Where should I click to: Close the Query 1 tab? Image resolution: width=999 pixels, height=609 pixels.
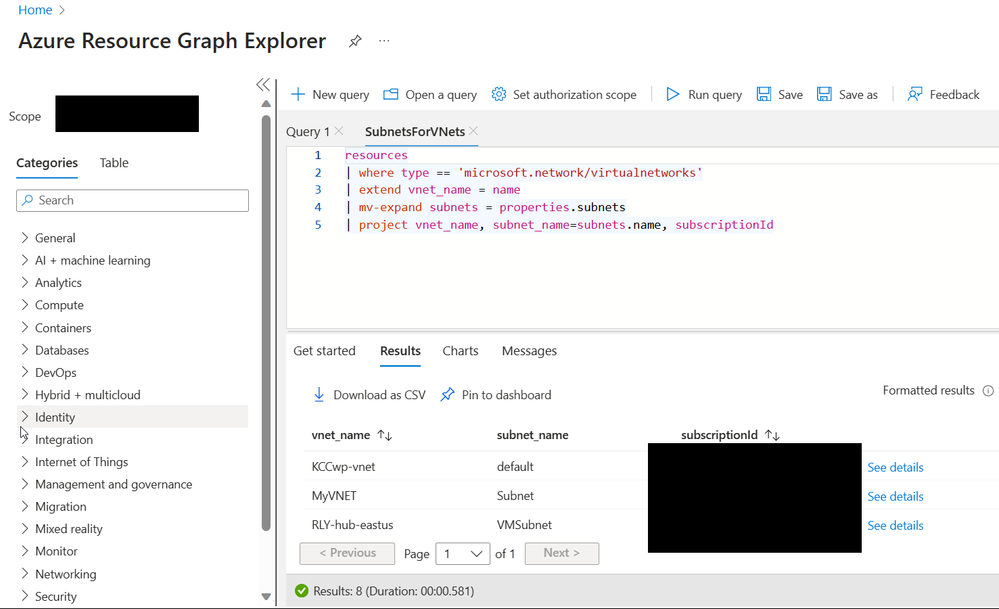(x=339, y=131)
